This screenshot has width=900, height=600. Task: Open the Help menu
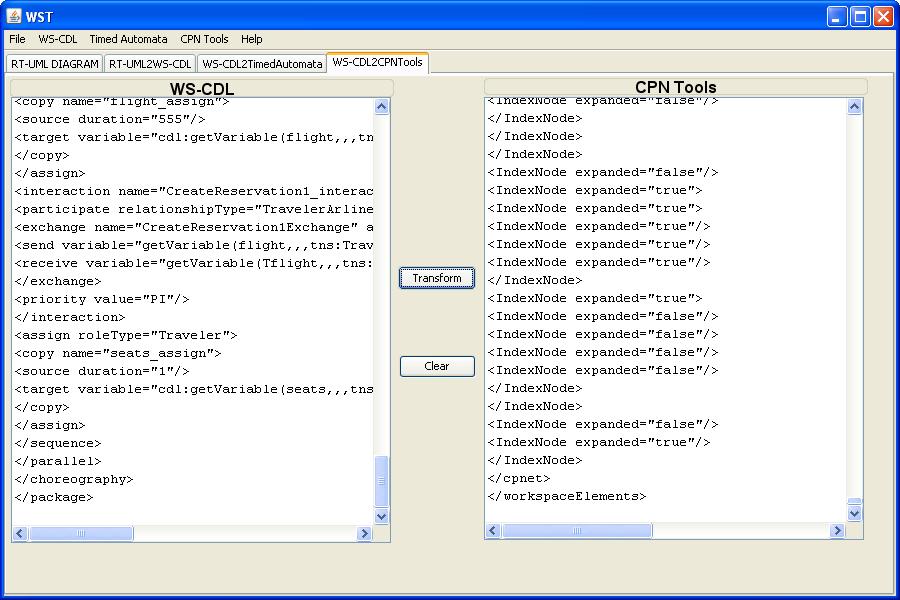[x=251, y=39]
